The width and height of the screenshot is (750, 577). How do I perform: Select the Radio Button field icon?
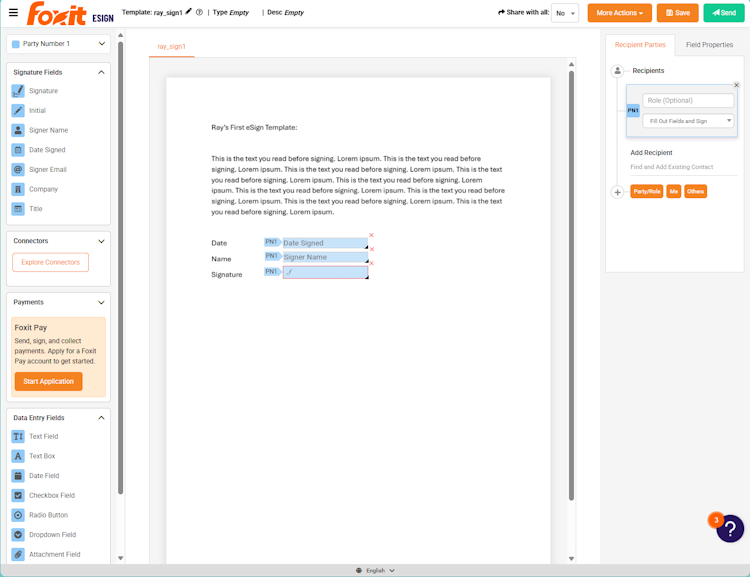click(x=18, y=515)
